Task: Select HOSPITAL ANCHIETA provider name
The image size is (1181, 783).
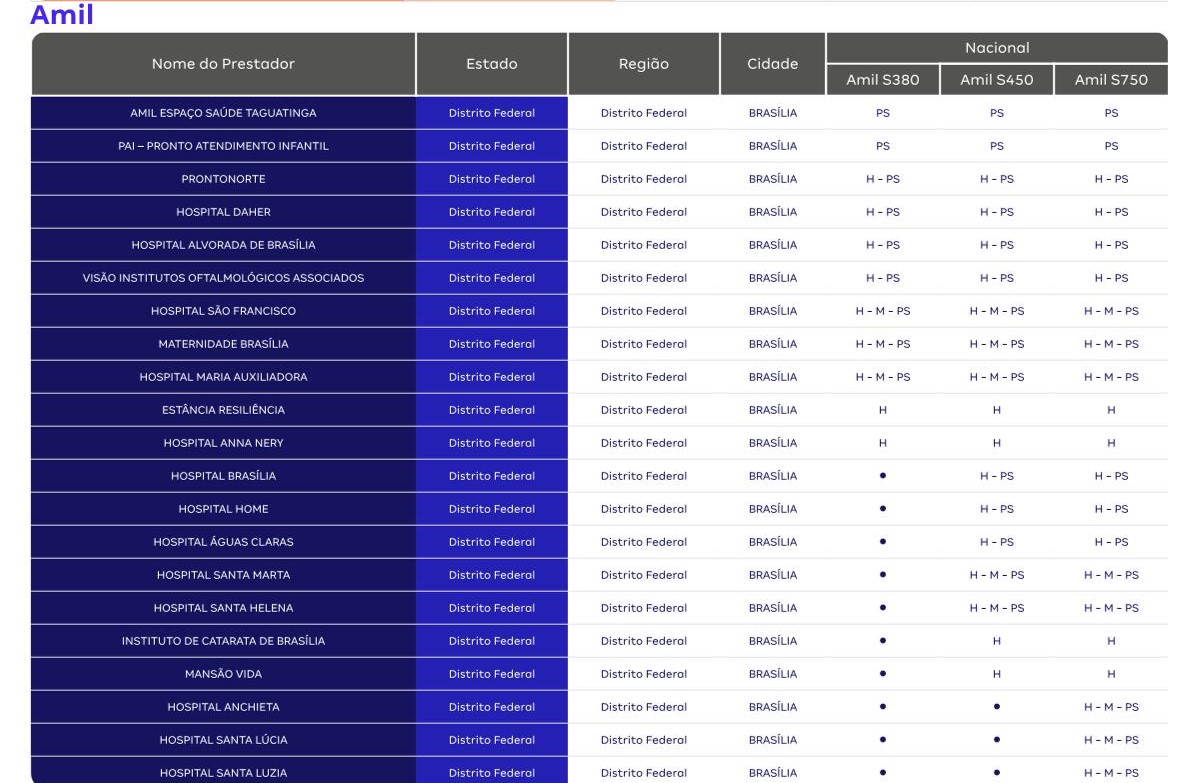Action: 223,708
